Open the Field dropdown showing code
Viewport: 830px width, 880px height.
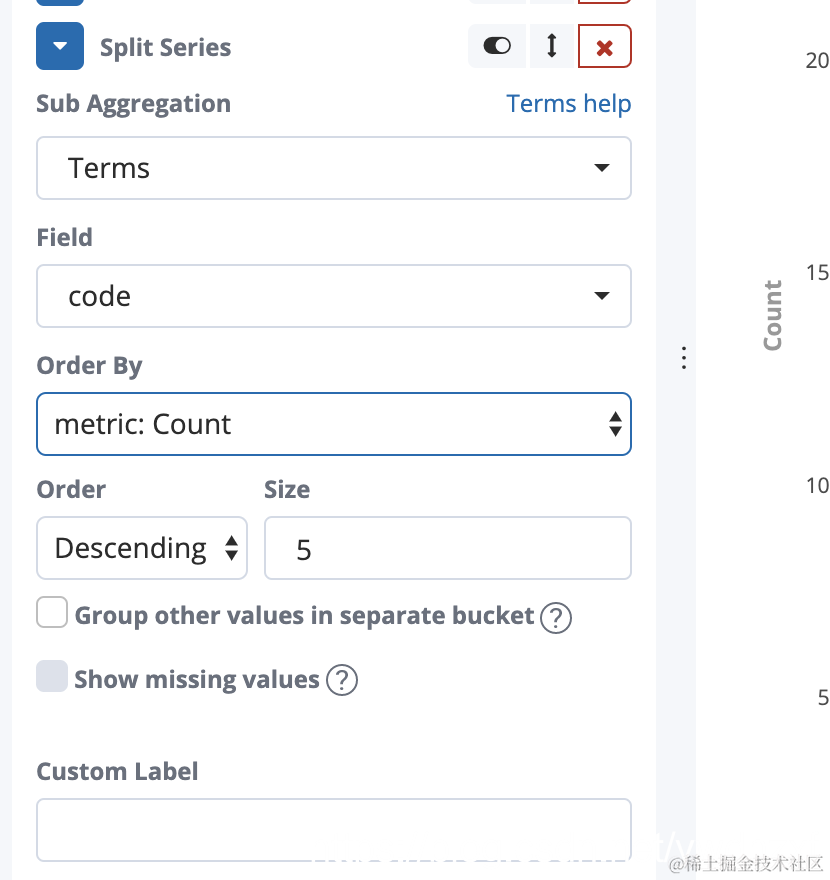[x=333, y=296]
